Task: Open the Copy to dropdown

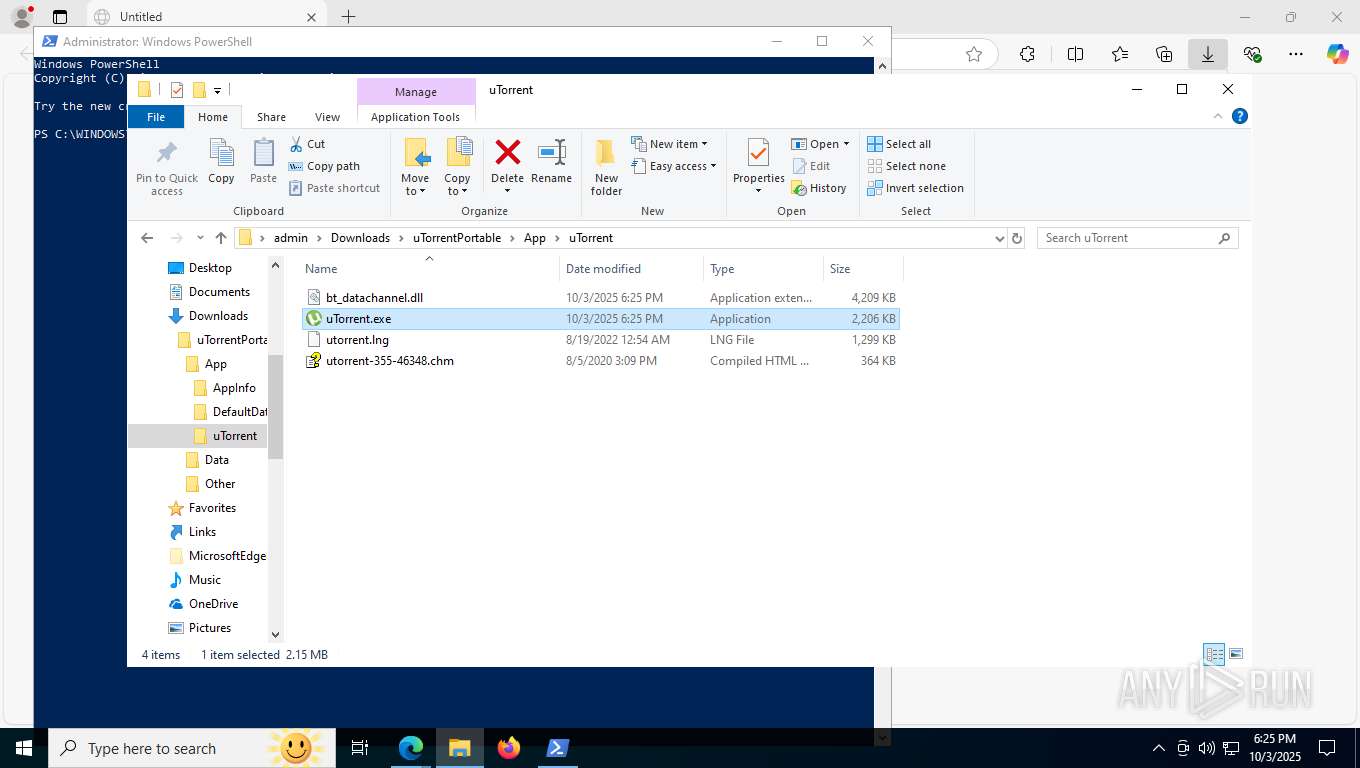Action: click(457, 185)
